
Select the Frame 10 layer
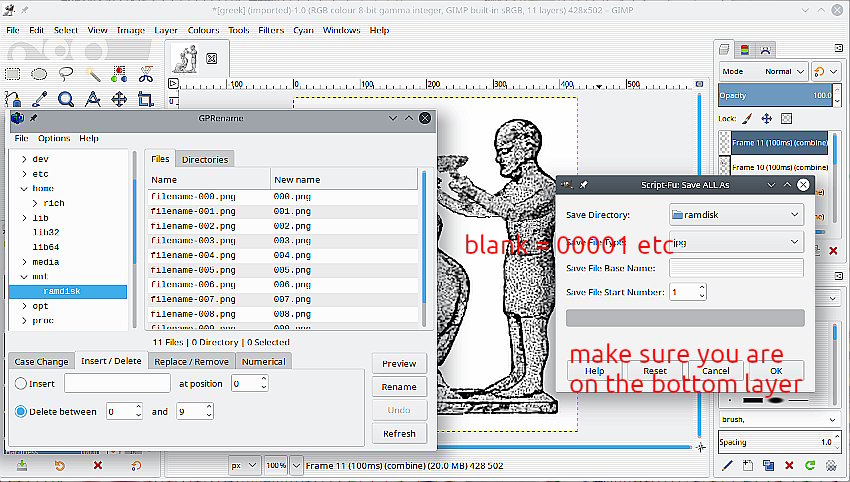coord(780,168)
